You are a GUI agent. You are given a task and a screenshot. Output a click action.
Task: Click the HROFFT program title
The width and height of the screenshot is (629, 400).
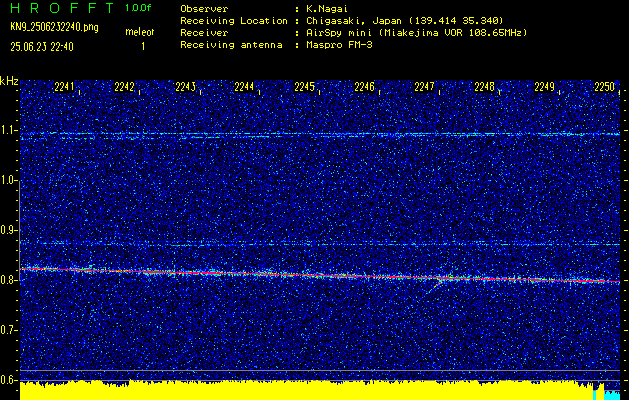click(62, 8)
